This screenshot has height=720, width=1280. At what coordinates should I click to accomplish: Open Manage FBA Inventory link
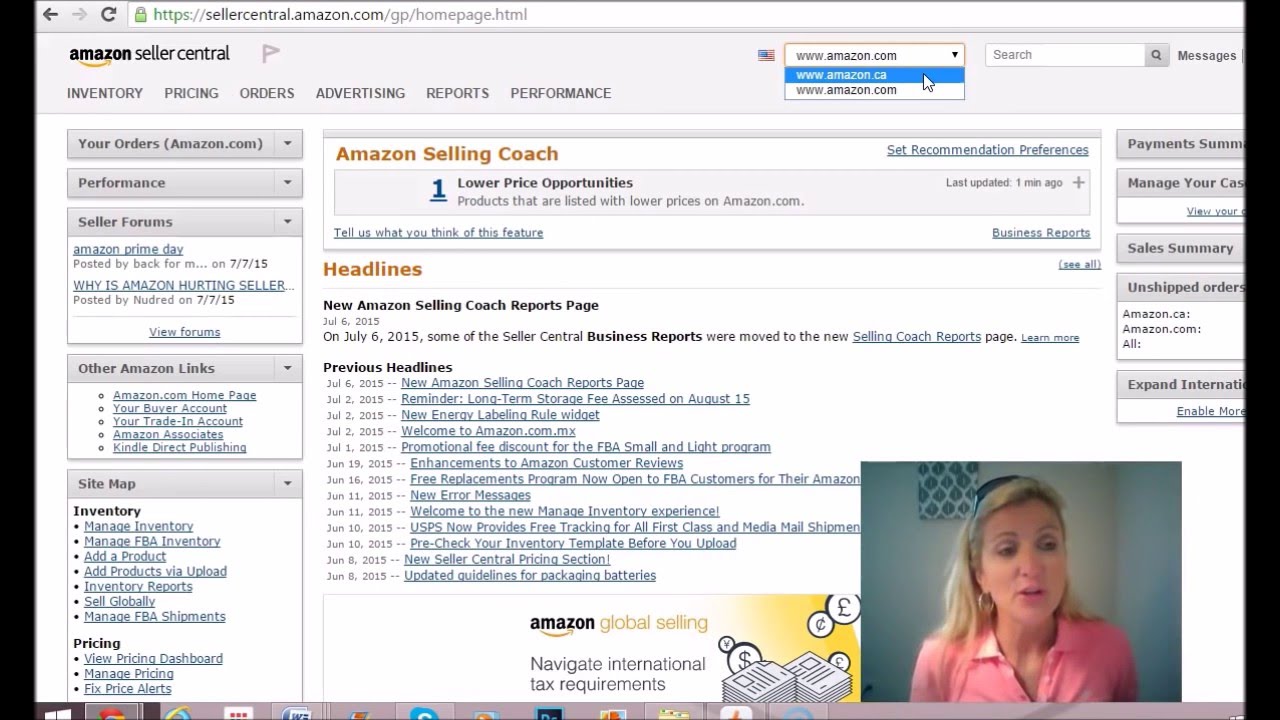coord(152,541)
